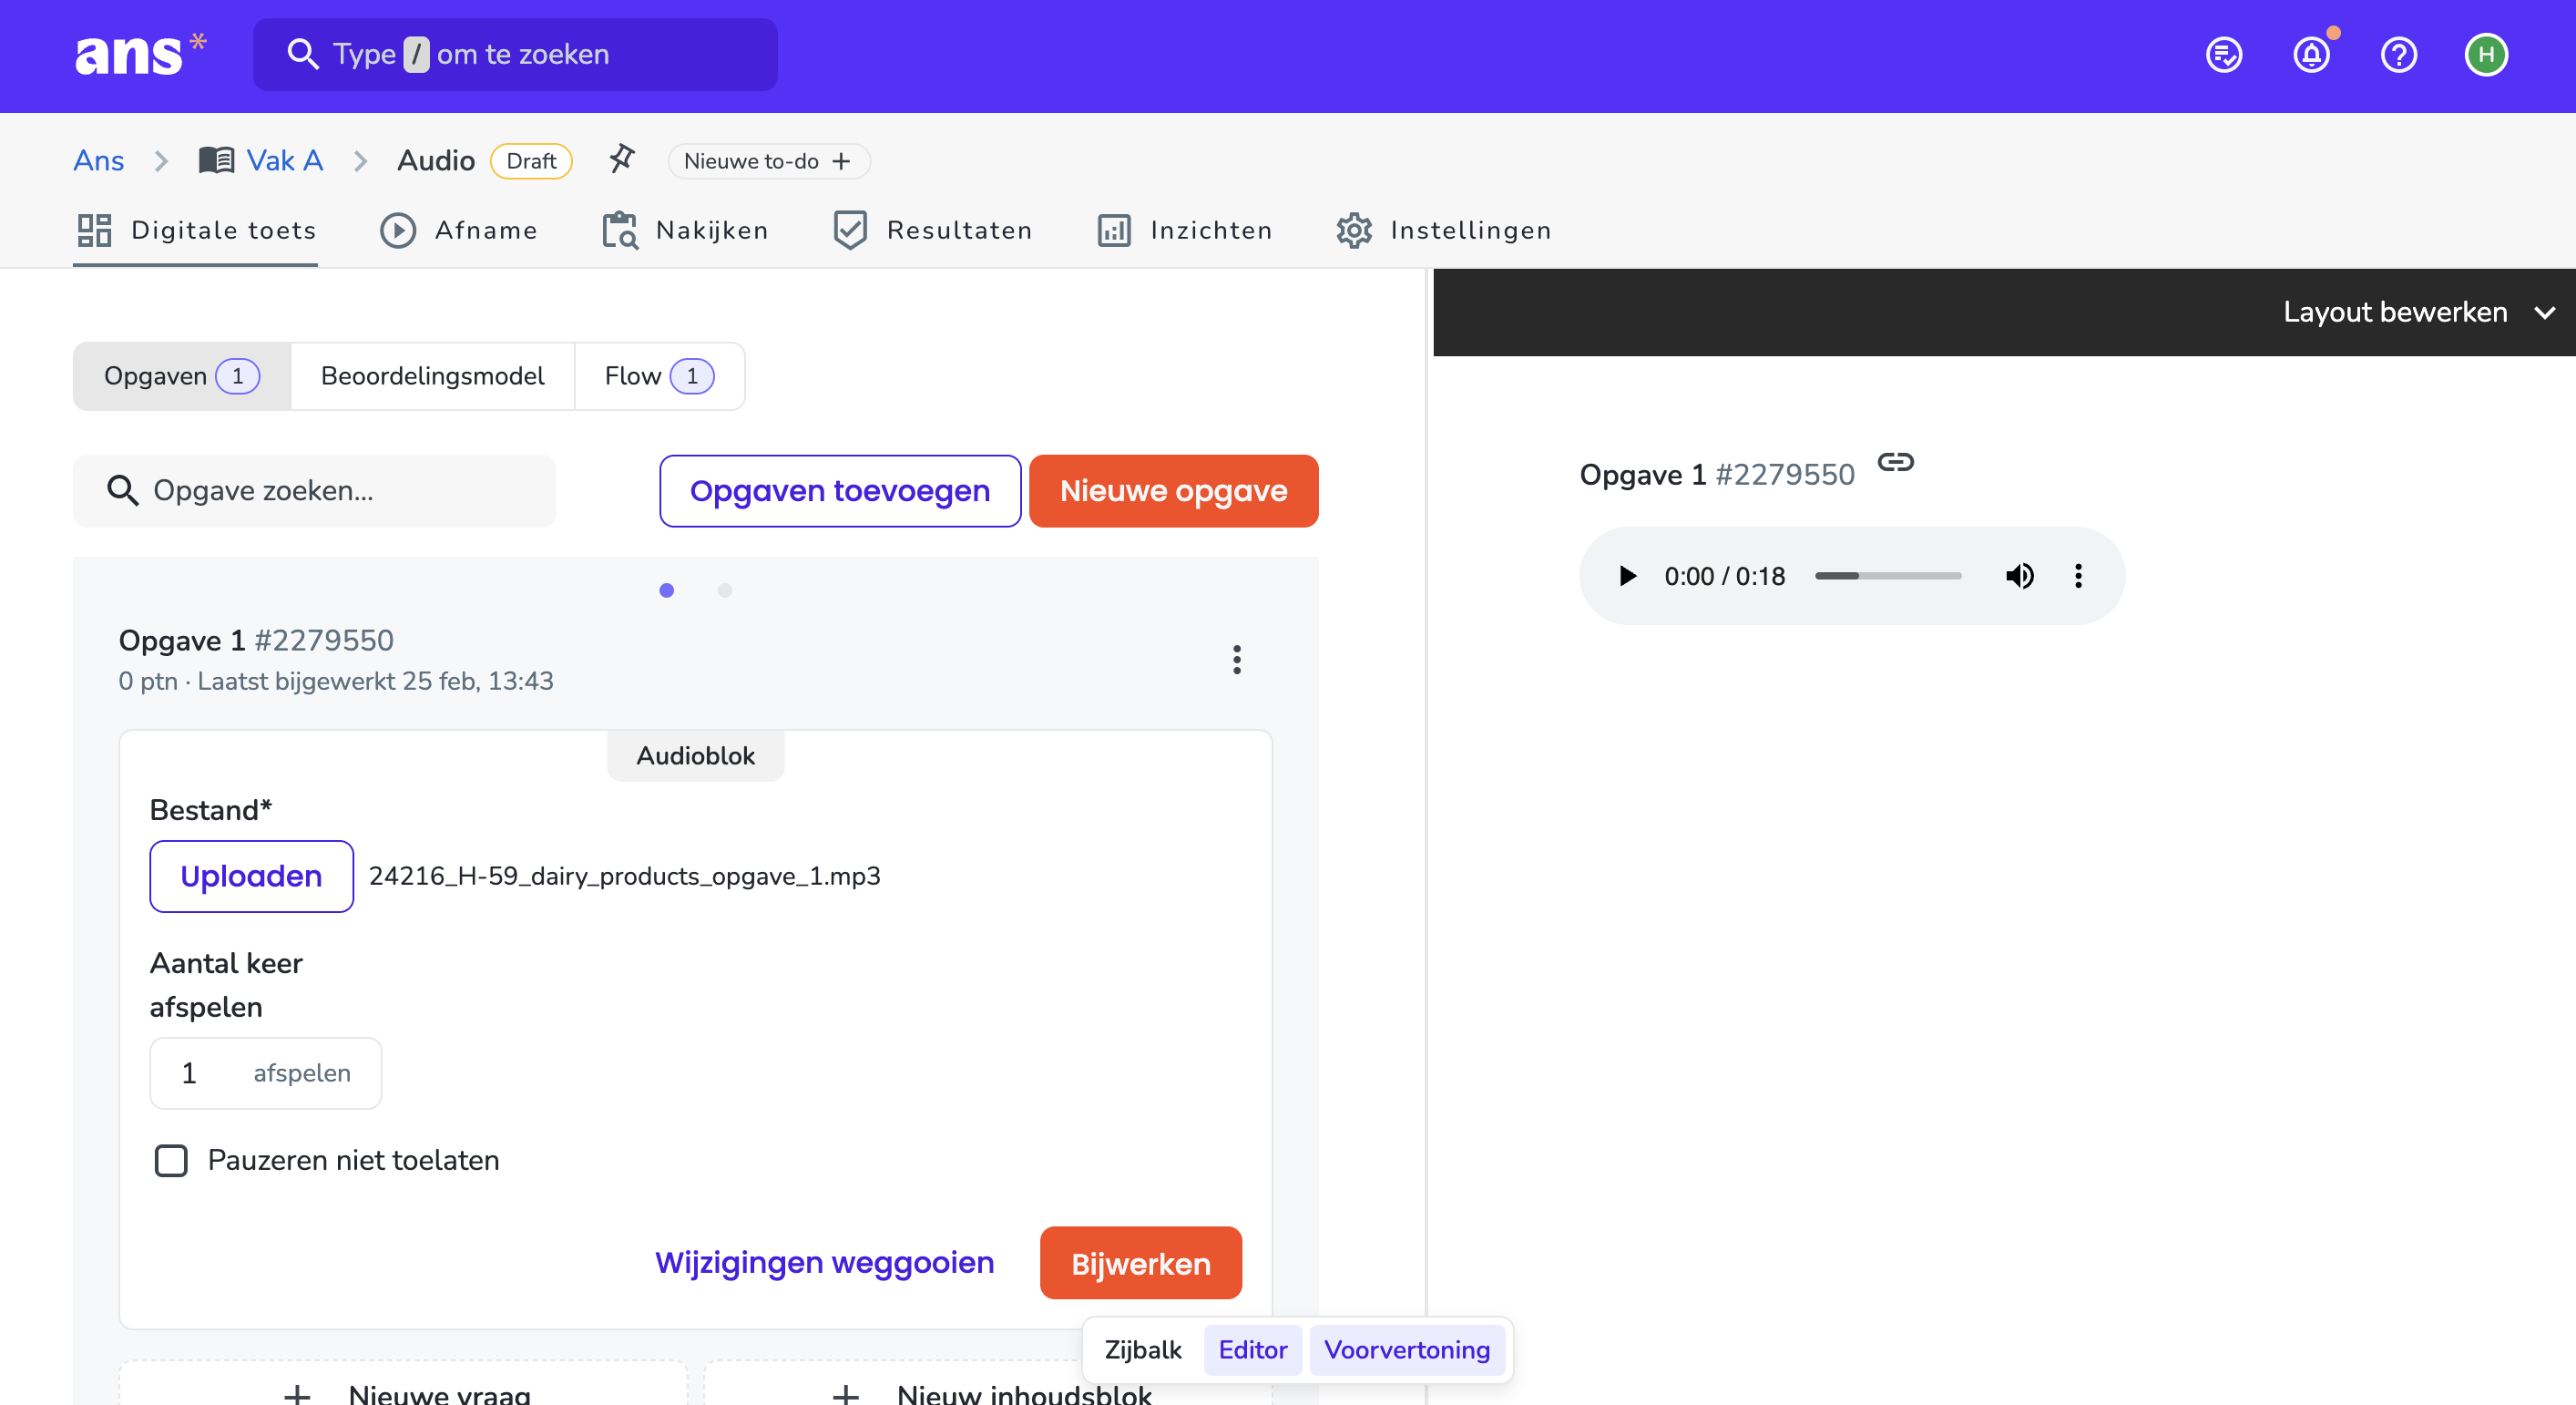The height and width of the screenshot is (1405, 2576).
Task: Copy link icon next to Opgave 1 preview
Action: click(x=1895, y=462)
